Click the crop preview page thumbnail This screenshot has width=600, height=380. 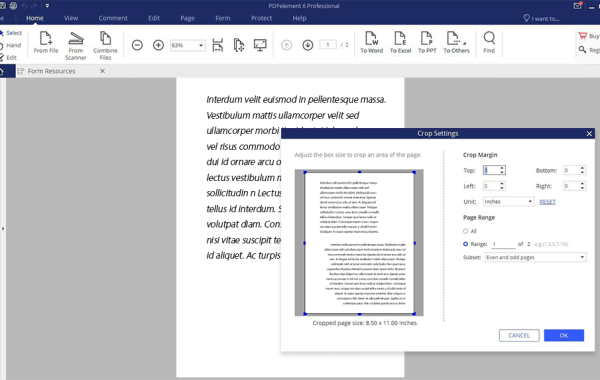[359, 243]
